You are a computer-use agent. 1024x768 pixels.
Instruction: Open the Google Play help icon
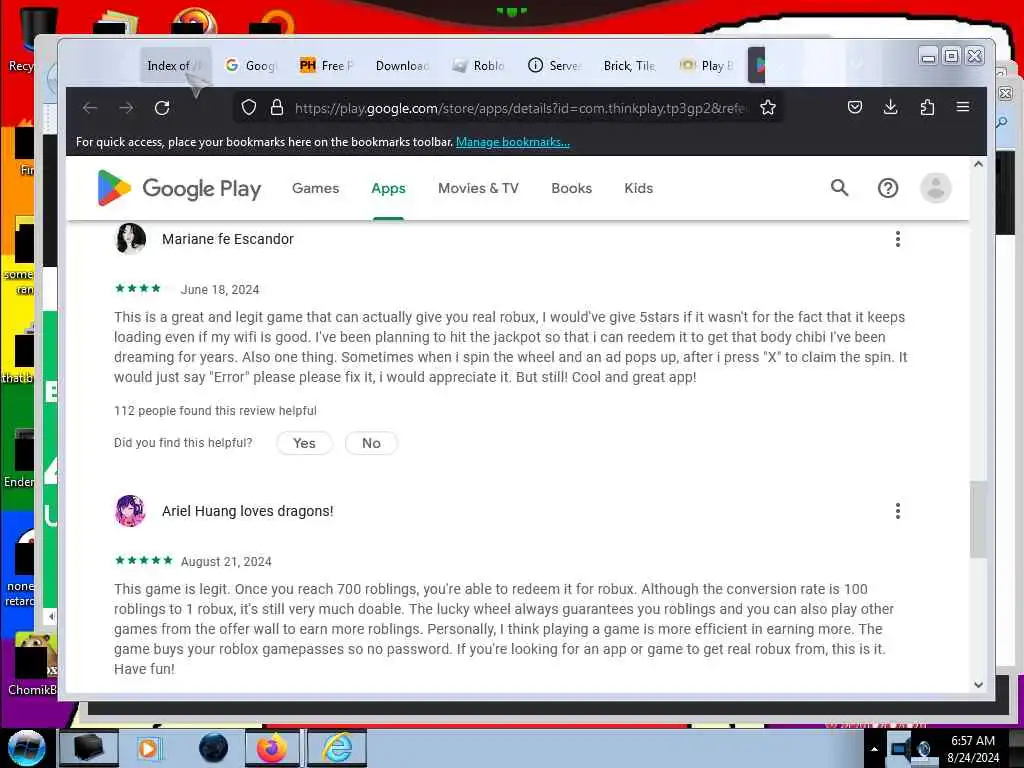coord(888,188)
